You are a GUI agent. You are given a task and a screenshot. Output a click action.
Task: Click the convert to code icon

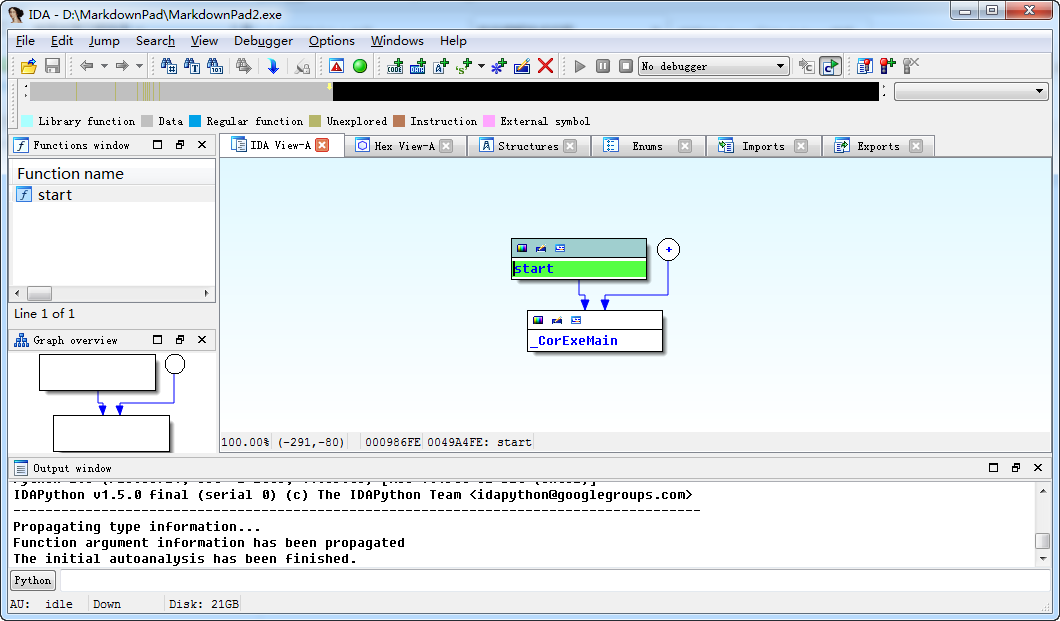coord(395,66)
